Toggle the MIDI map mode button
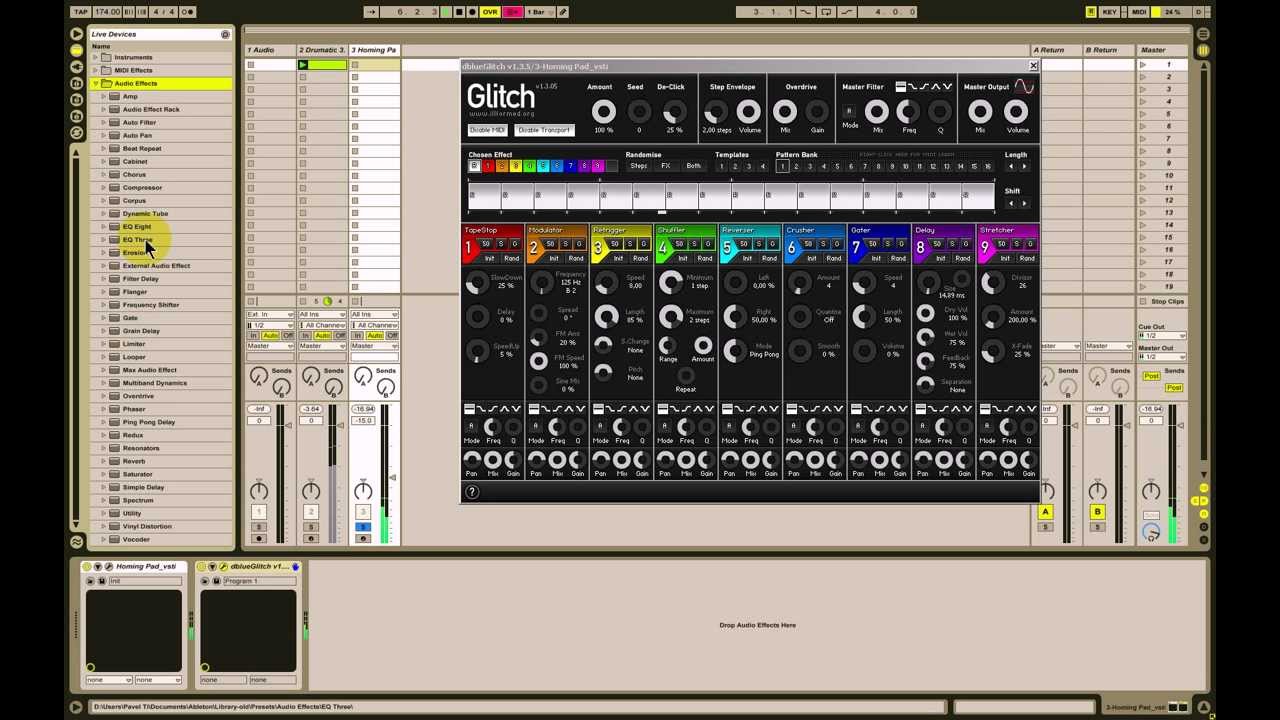This screenshot has height=720, width=1280. [1138, 12]
